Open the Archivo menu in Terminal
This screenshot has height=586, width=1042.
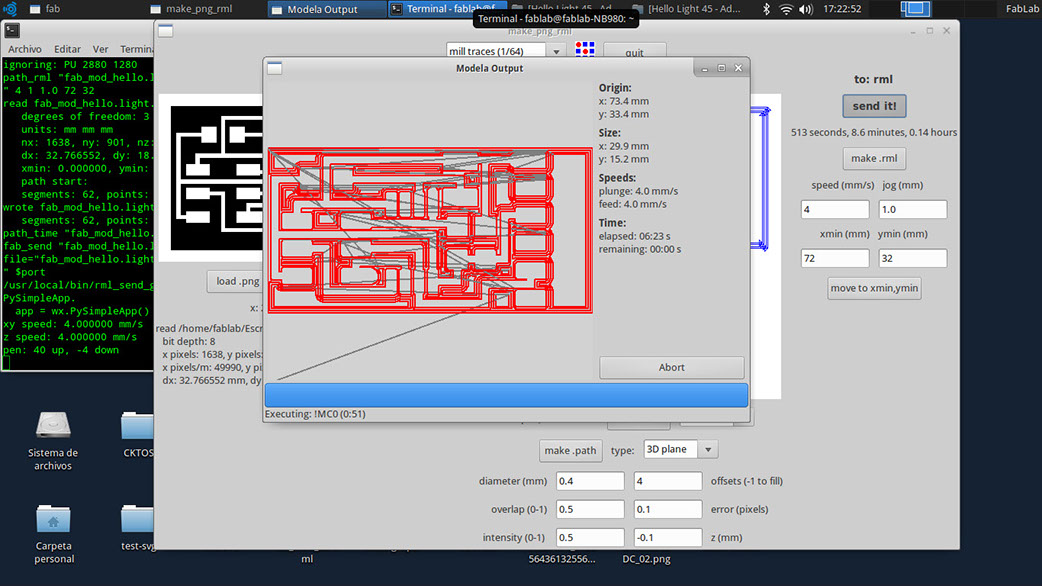[25, 49]
